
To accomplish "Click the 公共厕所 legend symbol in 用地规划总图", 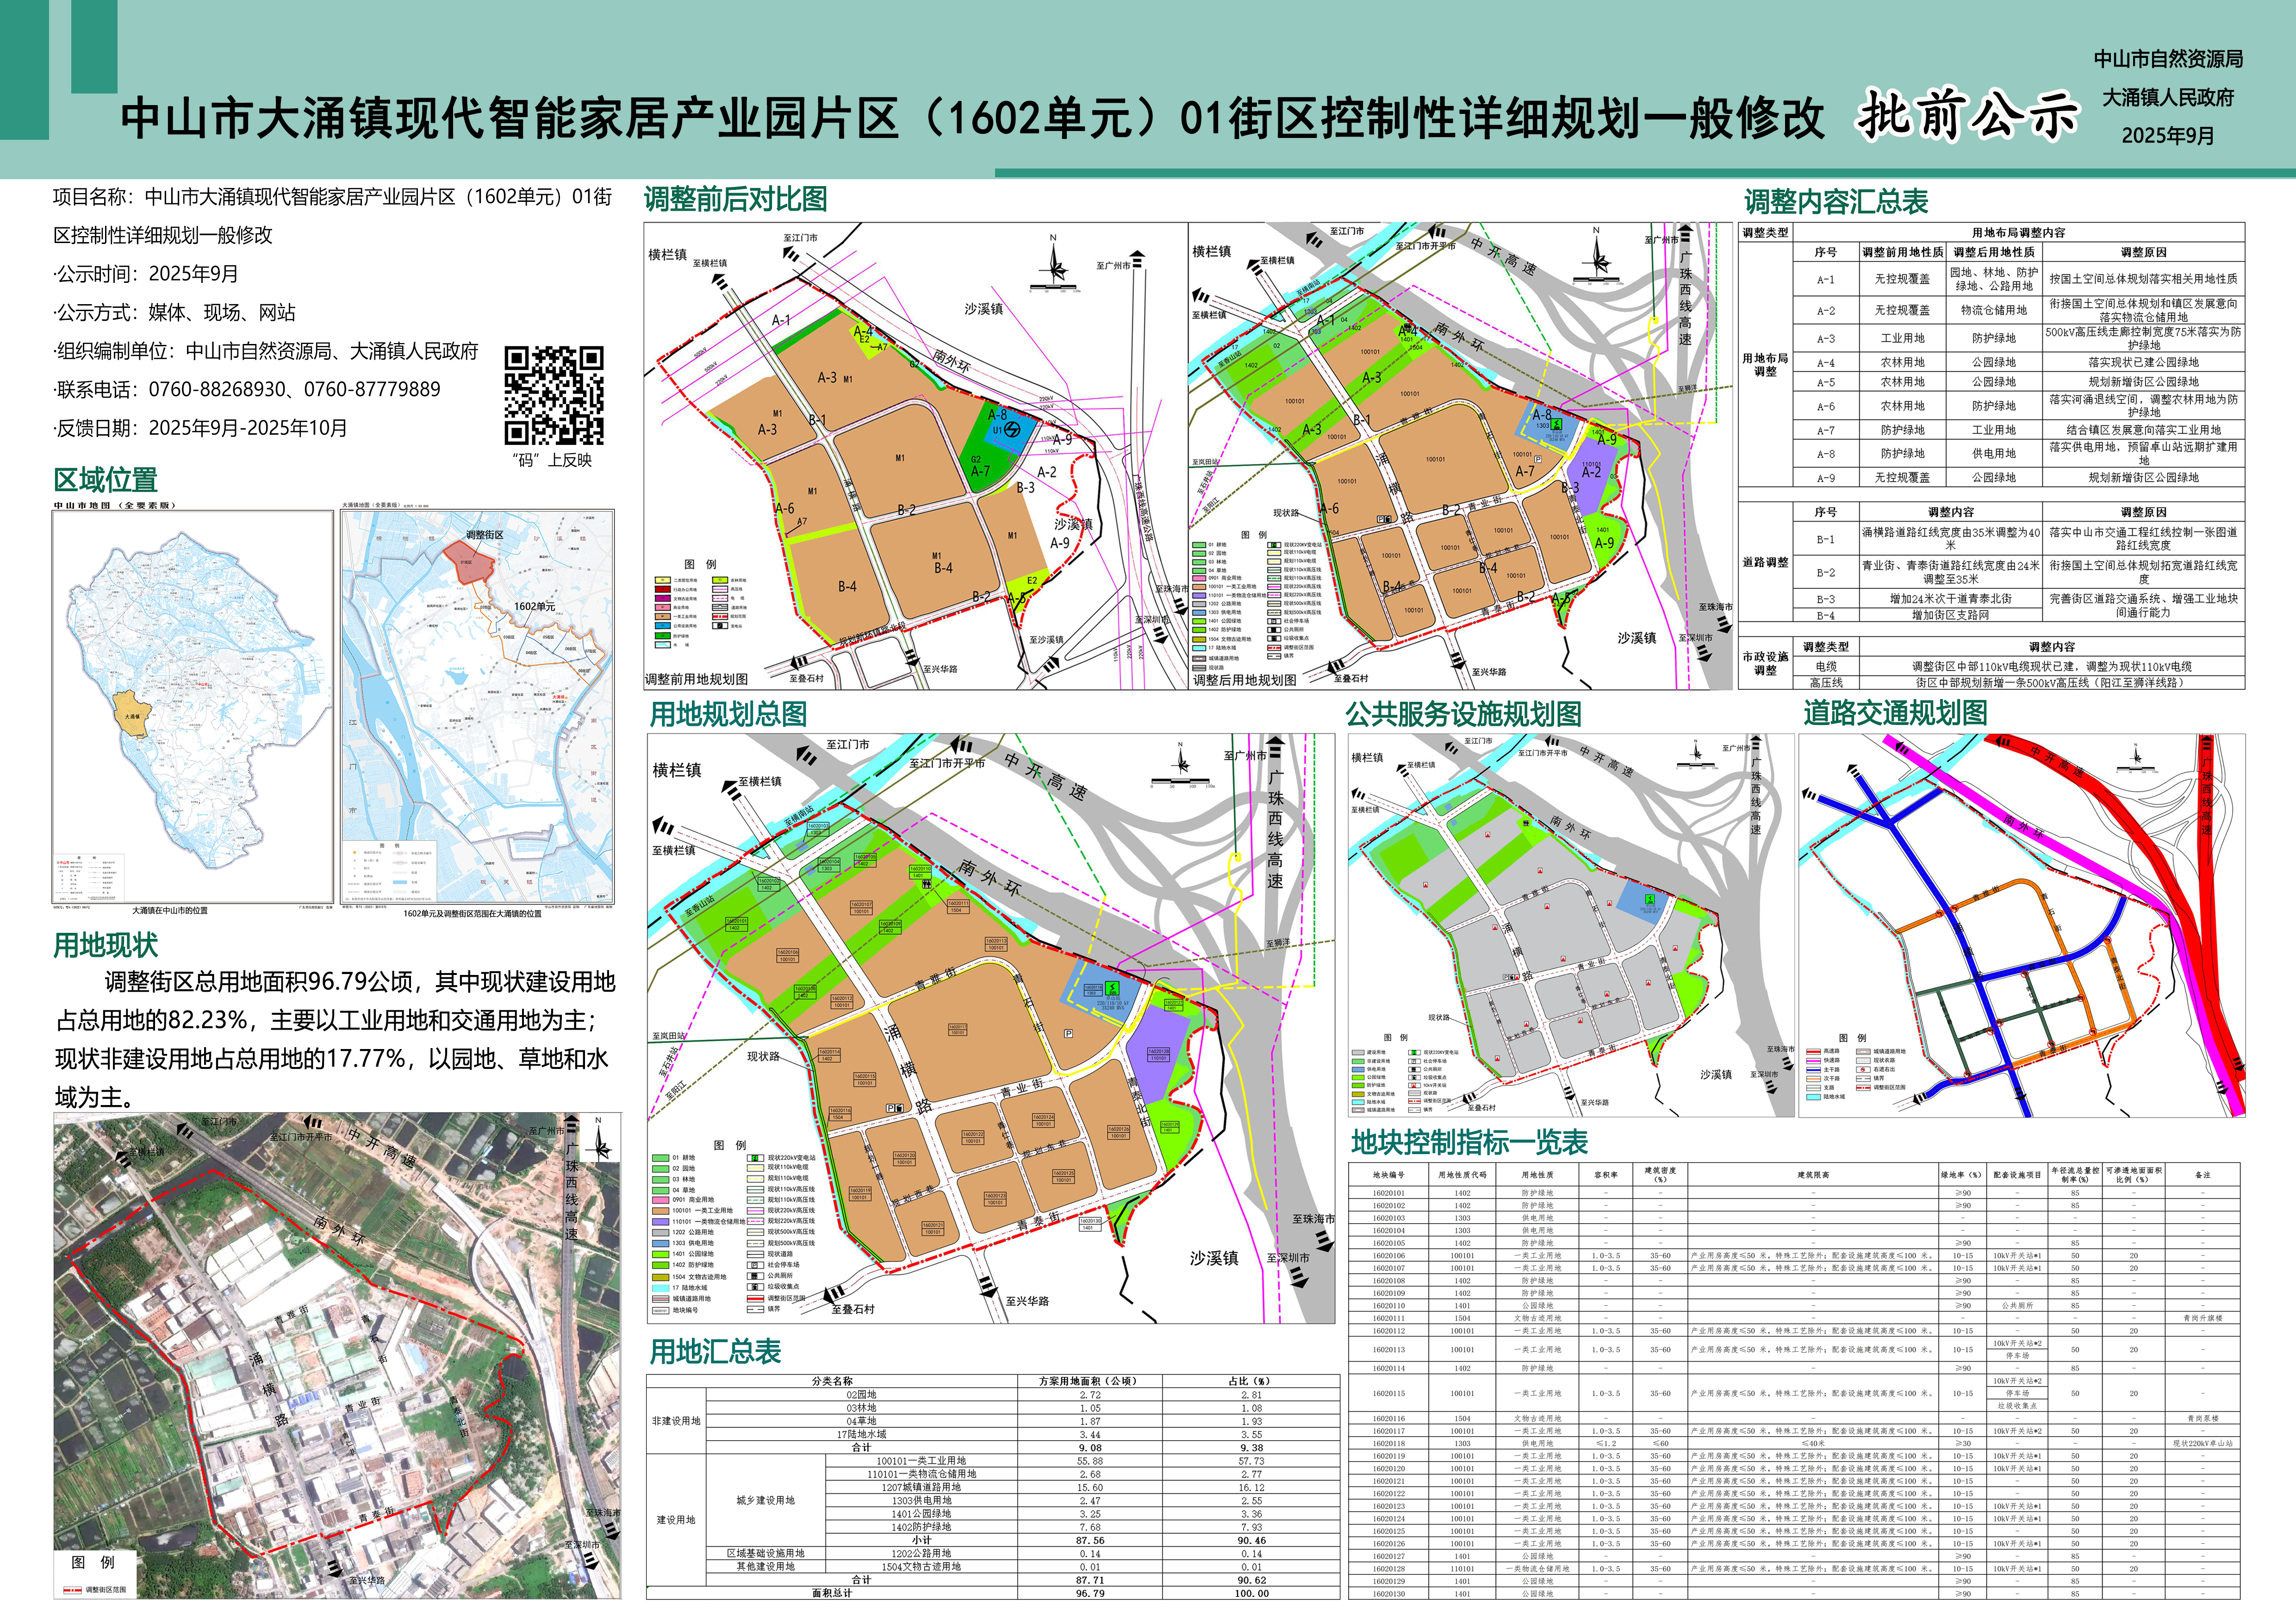I will (754, 1276).
